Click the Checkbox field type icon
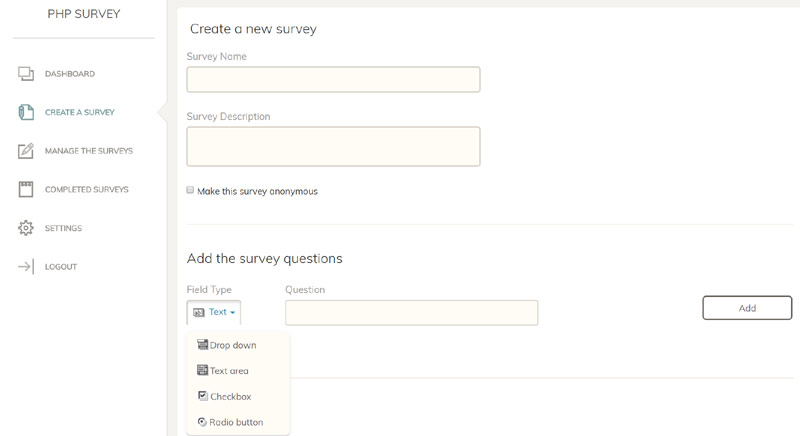The height and width of the screenshot is (436, 800). tap(203, 396)
